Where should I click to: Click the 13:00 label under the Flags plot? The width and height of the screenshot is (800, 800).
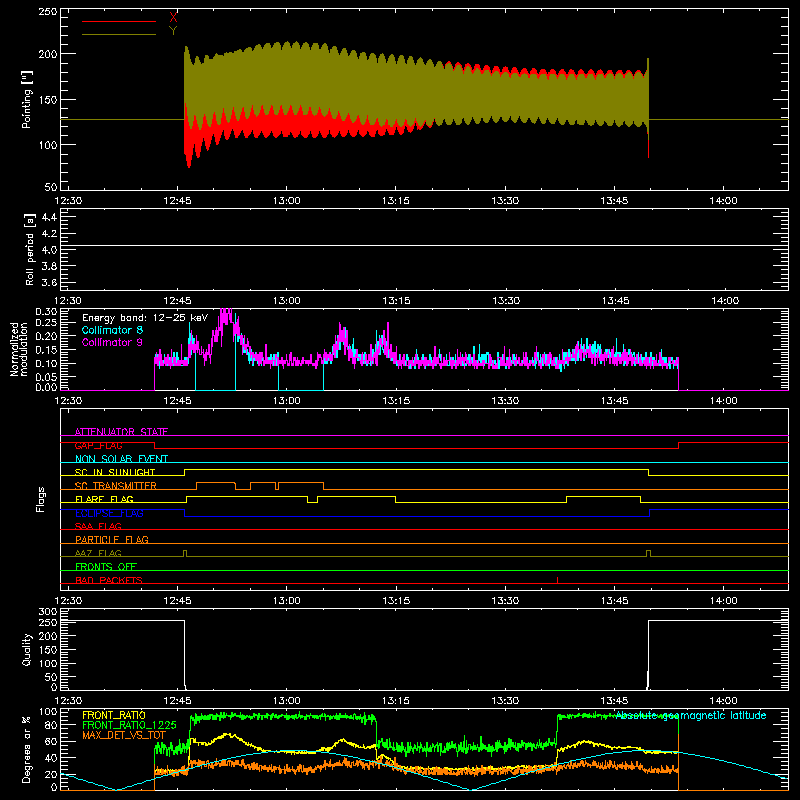pyautogui.click(x=287, y=601)
